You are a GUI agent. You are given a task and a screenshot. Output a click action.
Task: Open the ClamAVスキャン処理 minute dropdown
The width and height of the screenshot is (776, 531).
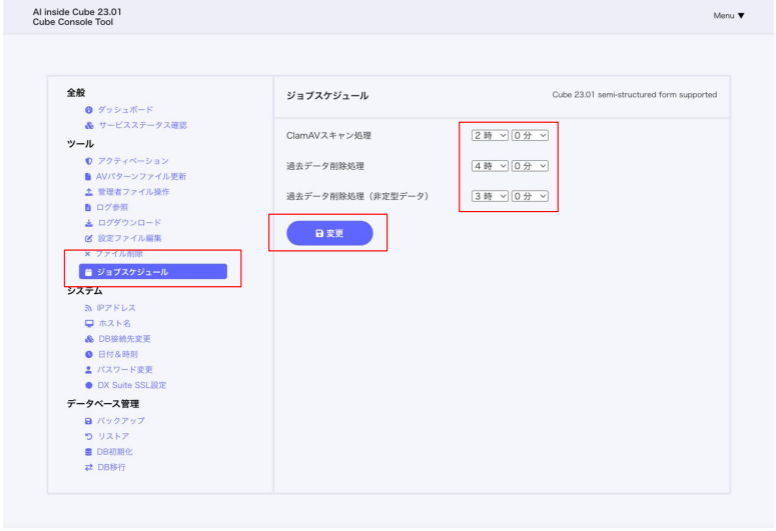[530, 135]
